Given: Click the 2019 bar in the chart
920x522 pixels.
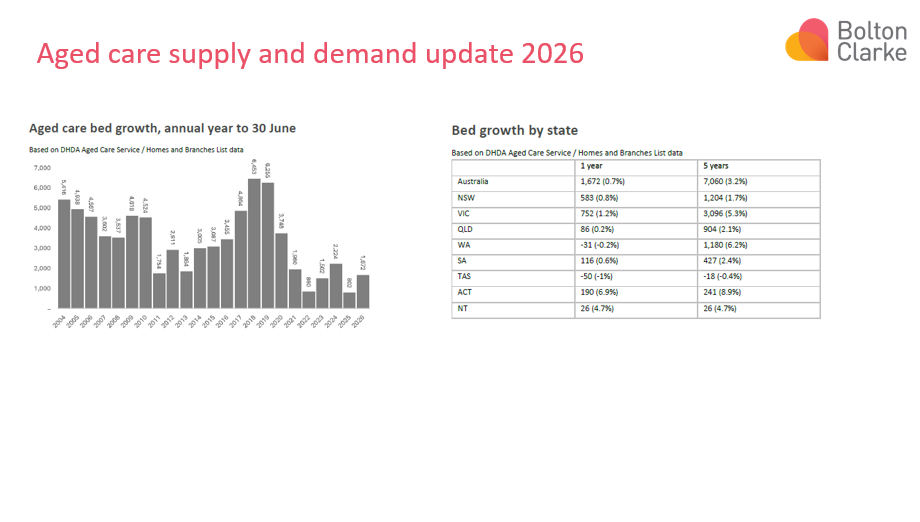Looking at the screenshot, I should coord(268,246).
